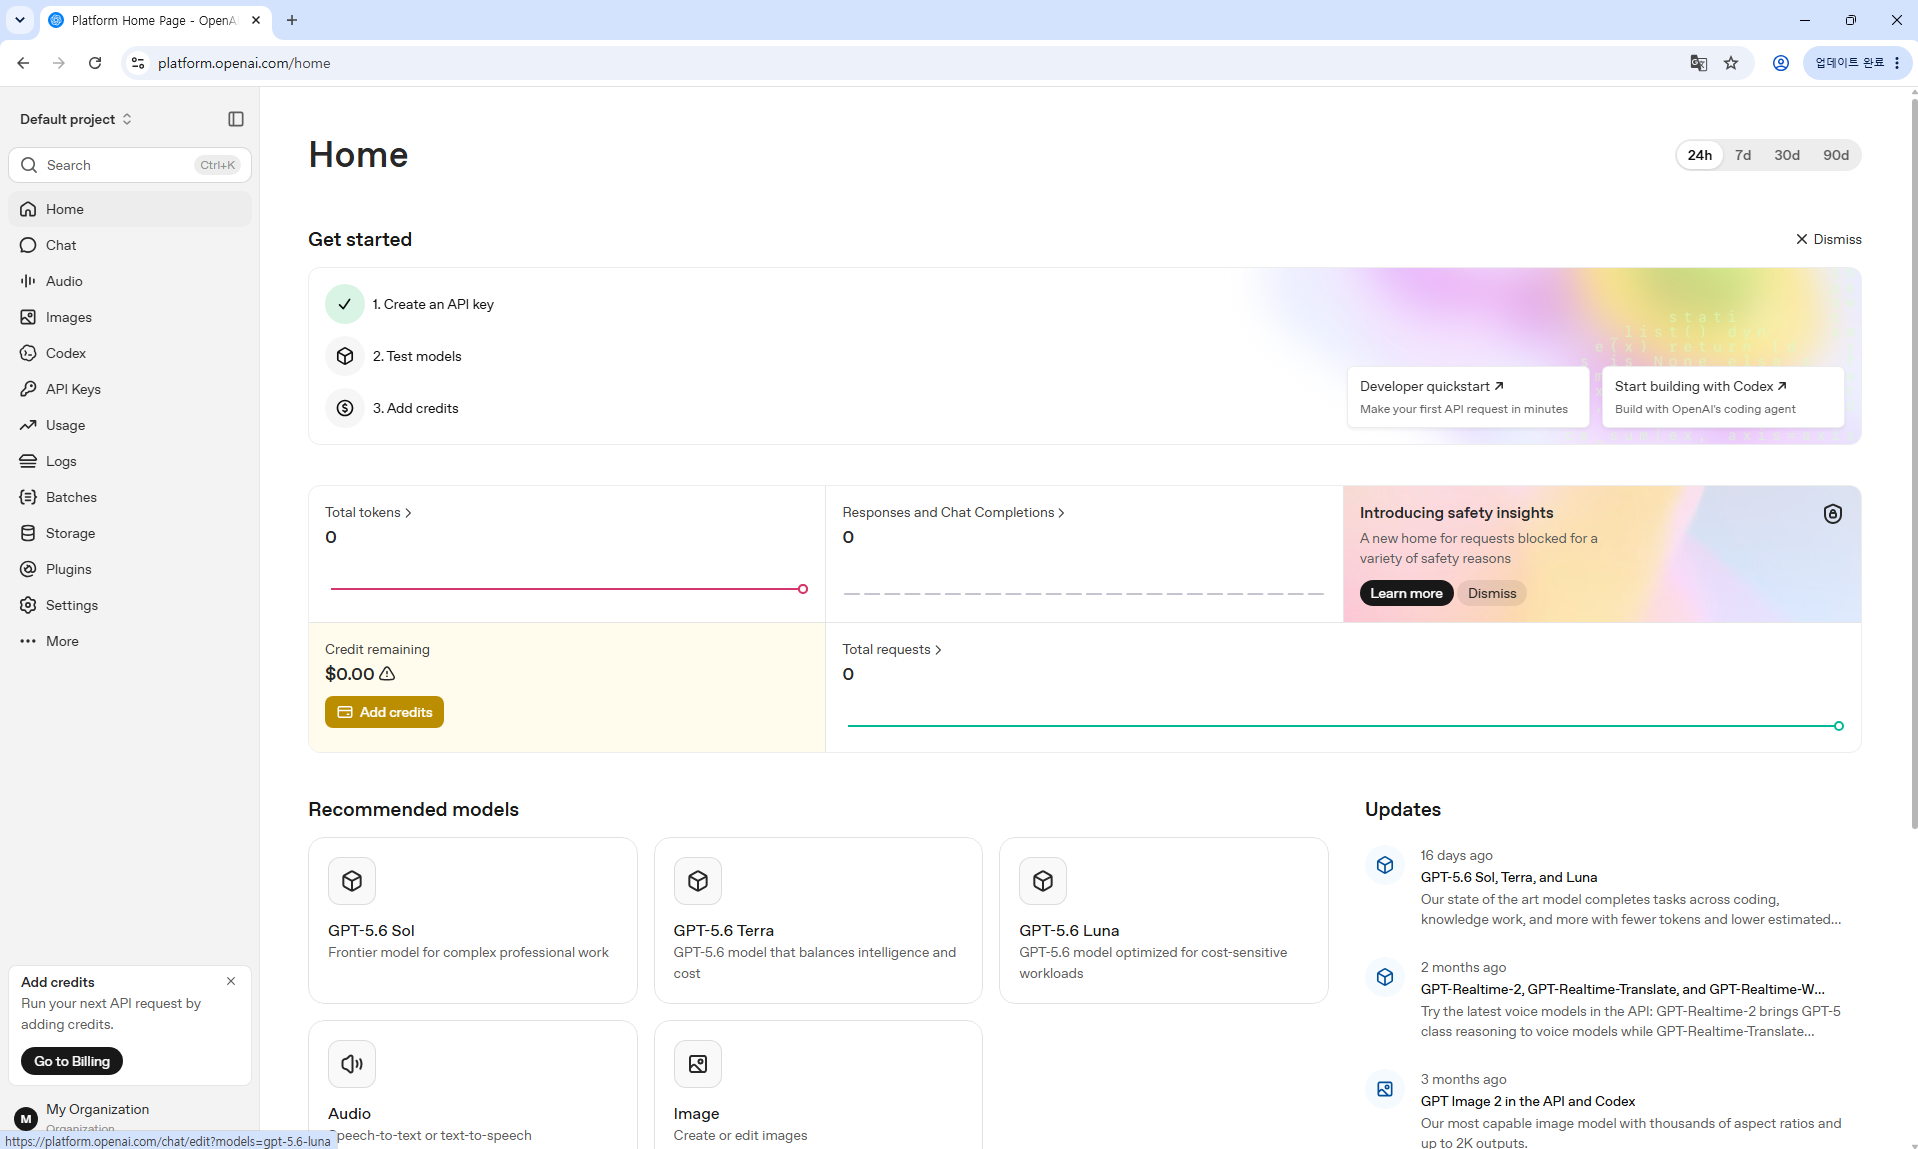View site information icon in address bar
This screenshot has width=1918, height=1149.
(x=138, y=63)
